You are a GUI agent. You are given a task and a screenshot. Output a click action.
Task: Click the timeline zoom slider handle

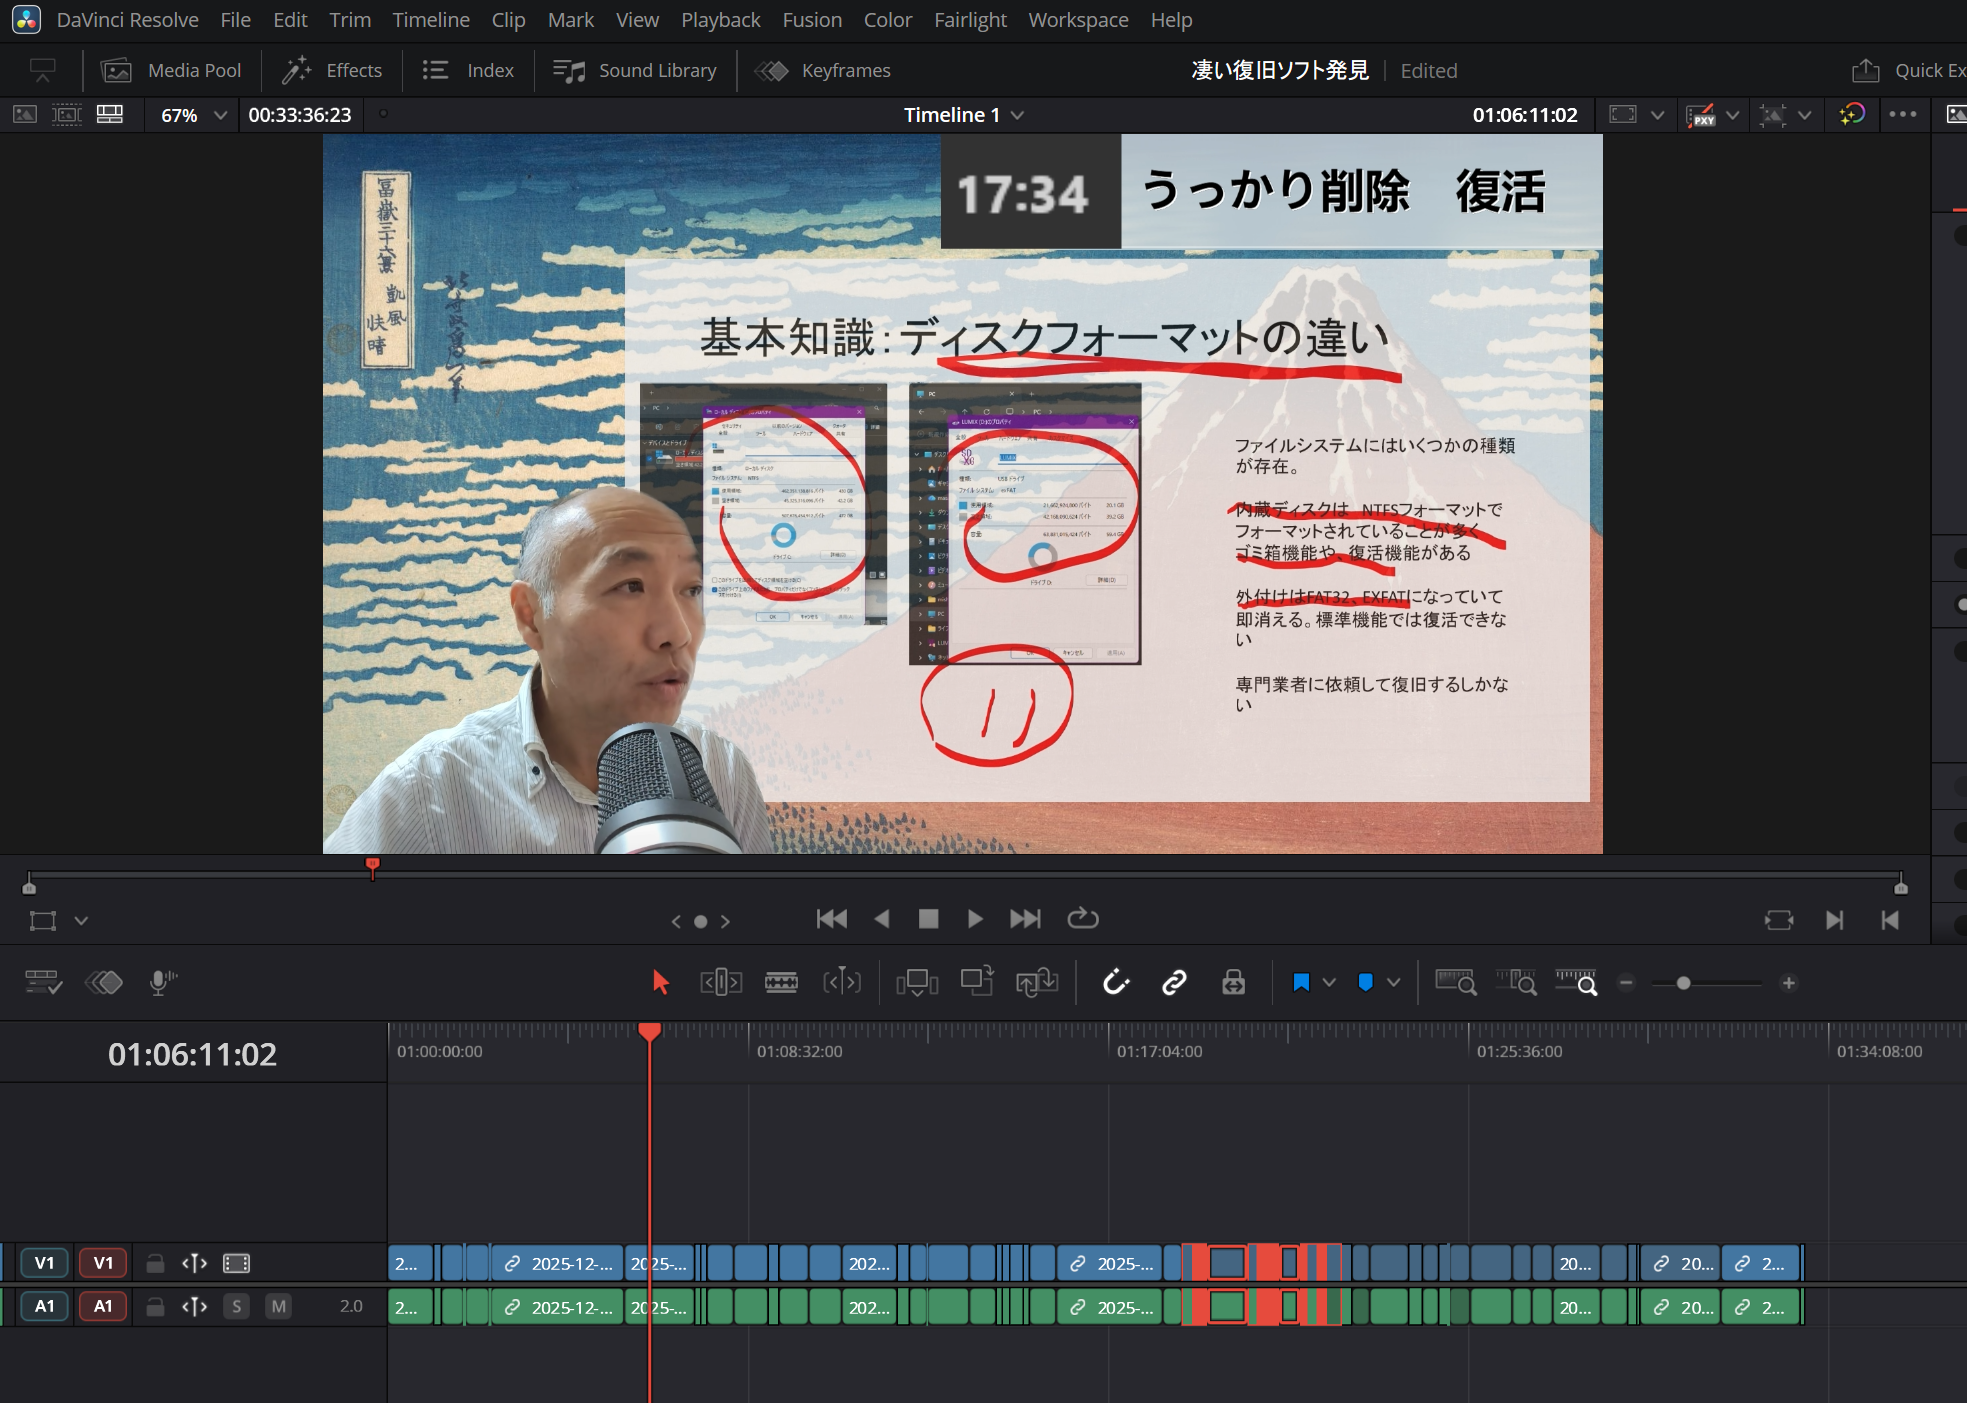tap(1683, 983)
